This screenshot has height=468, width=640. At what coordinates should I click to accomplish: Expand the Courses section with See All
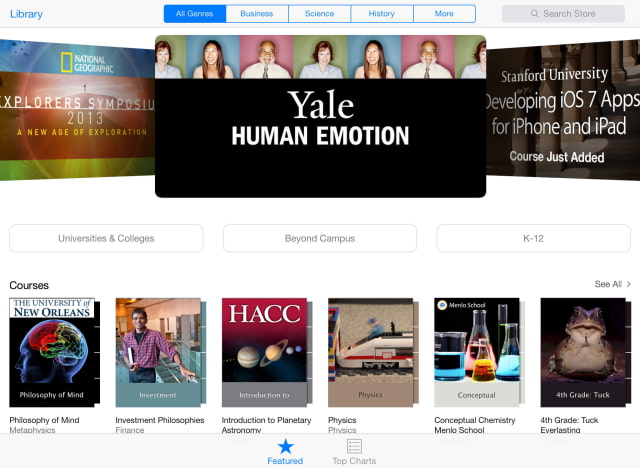click(x=612, y=284)
